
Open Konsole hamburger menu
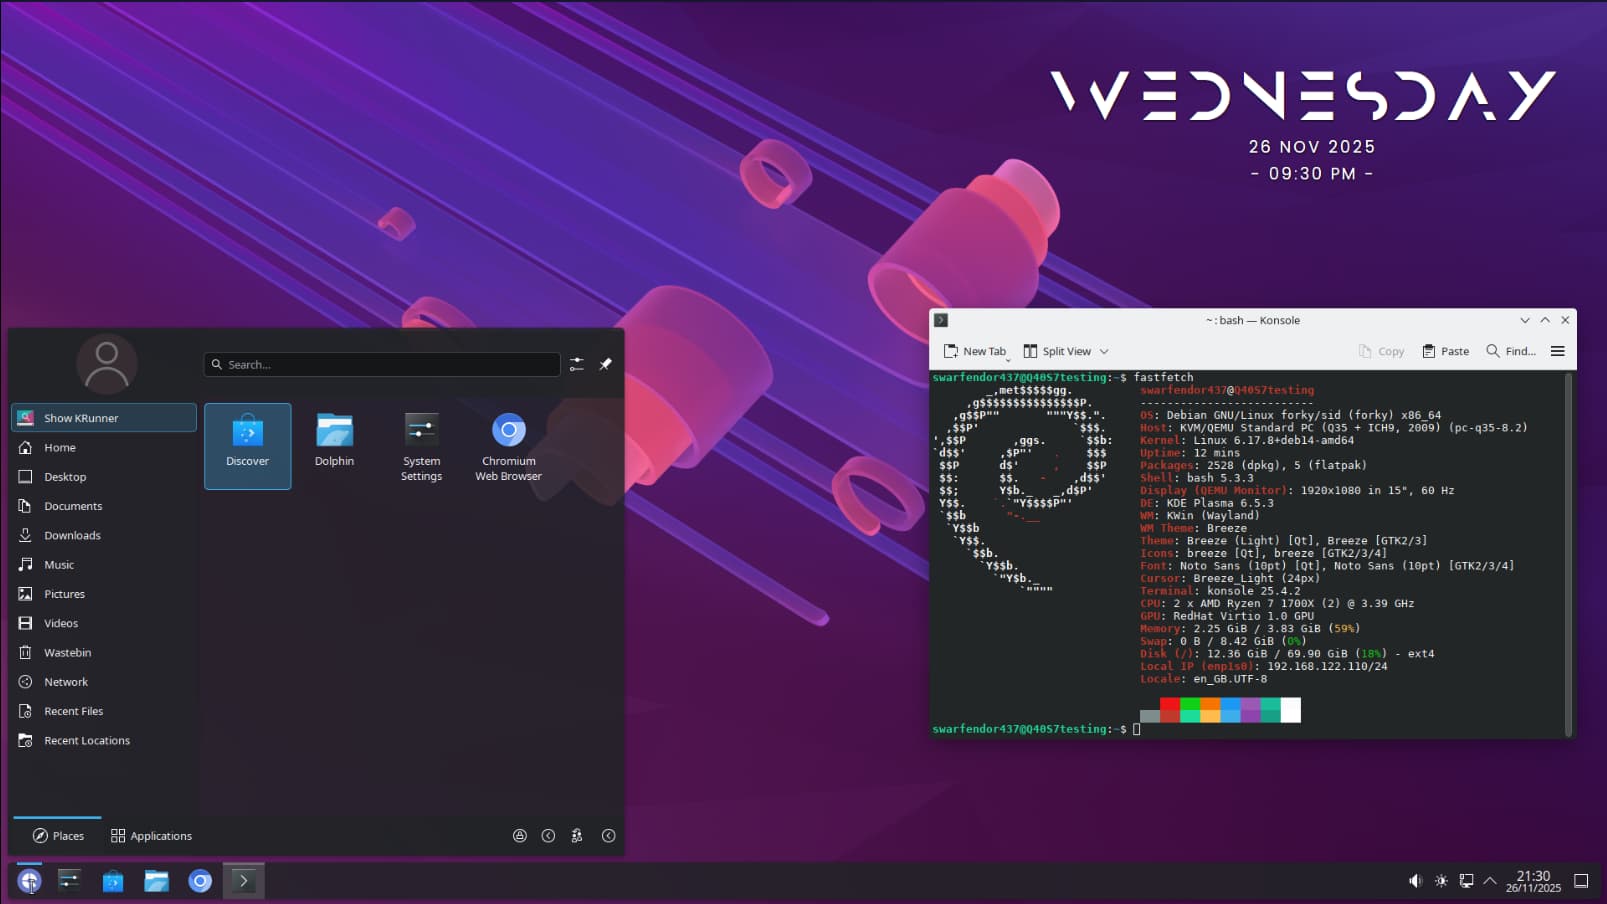click(1557, 351)
